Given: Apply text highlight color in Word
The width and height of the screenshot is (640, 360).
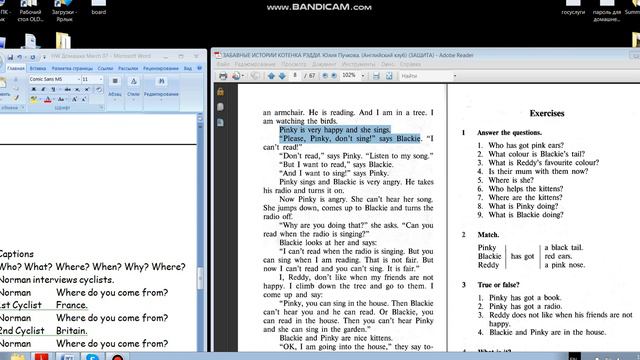Looking at the screenshot, I should (x=33, y=99).
